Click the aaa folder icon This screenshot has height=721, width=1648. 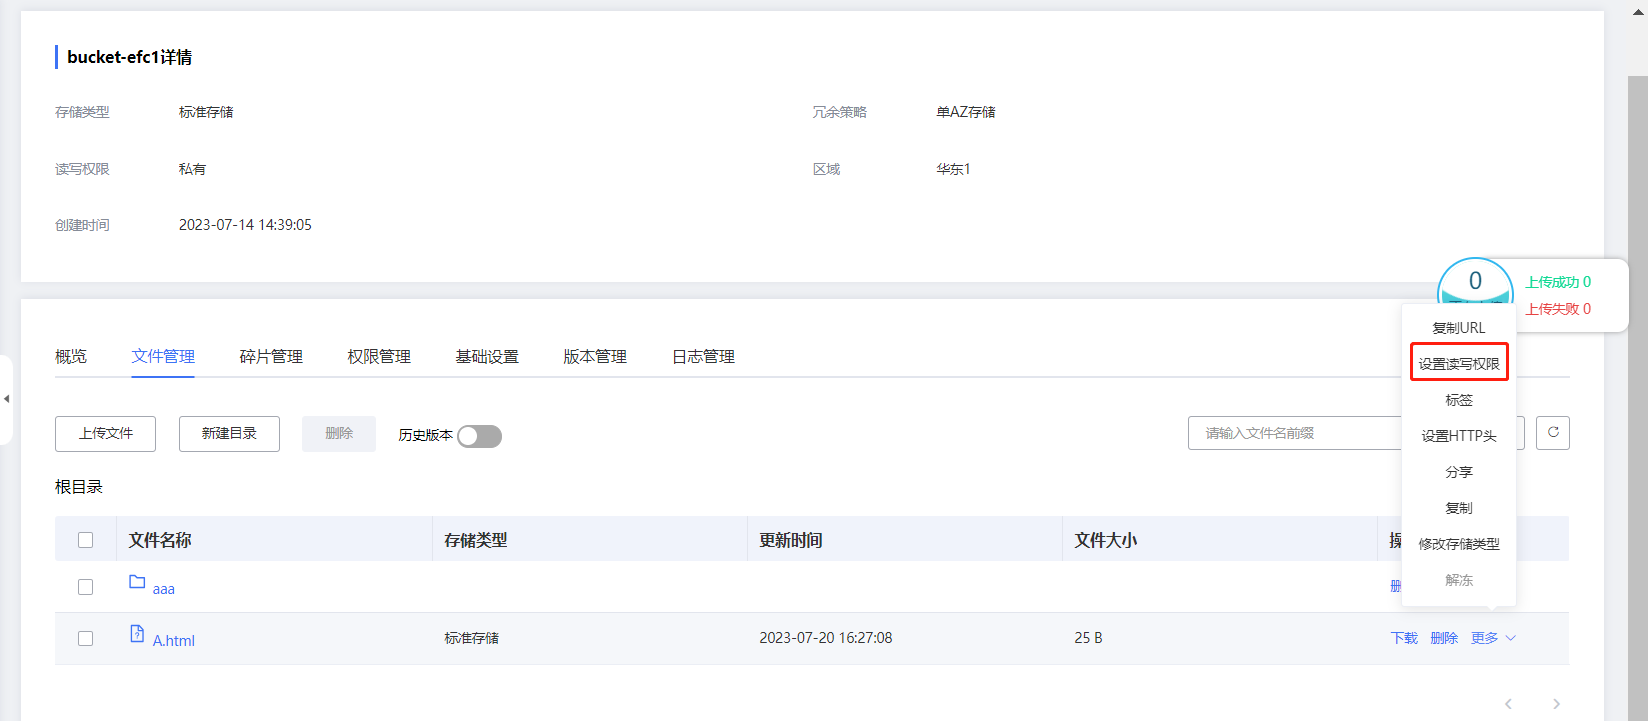137,582
